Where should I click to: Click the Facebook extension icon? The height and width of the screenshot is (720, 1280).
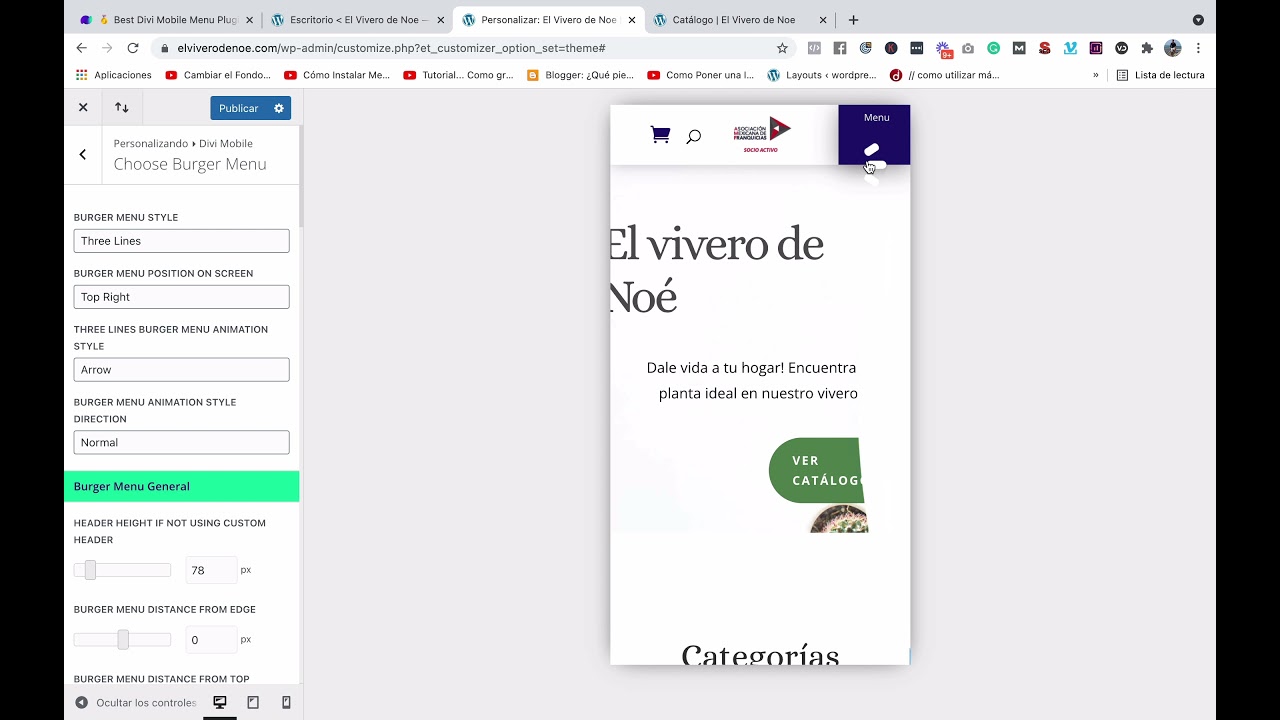840,48
